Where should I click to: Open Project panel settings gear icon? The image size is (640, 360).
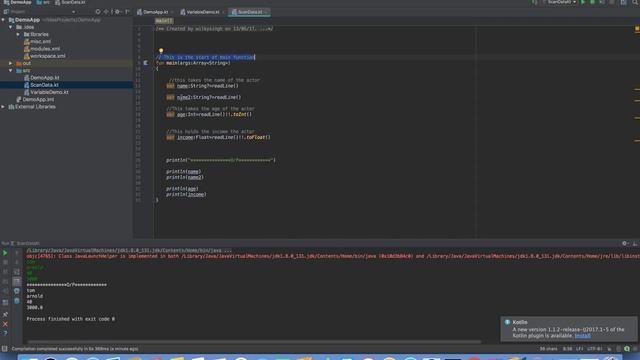click(x=117, y=12)
